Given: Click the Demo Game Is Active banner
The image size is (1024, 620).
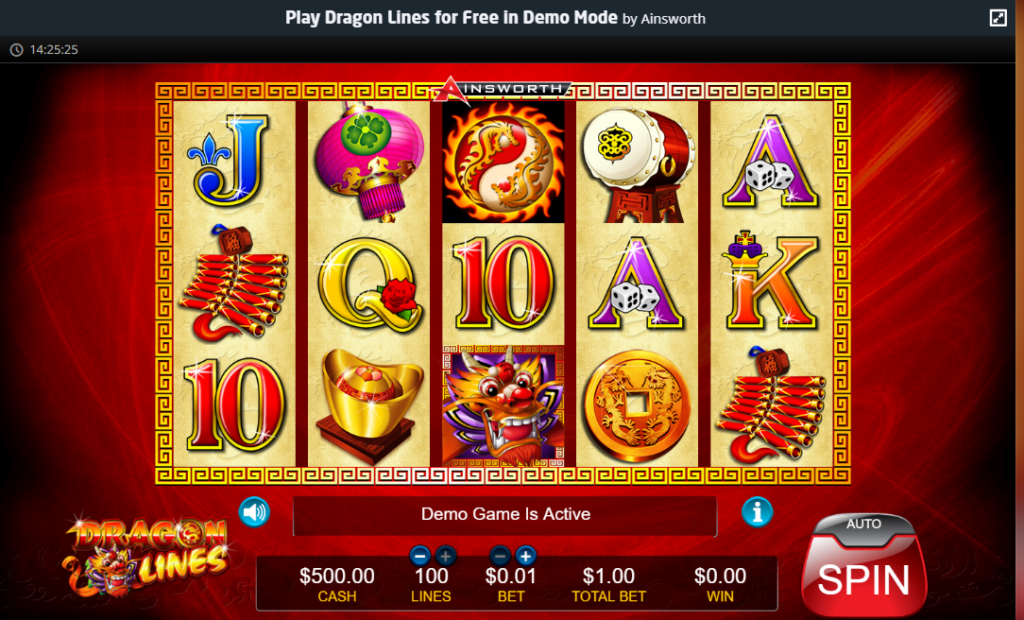Looking at the screenshot, I should pos(505,515).
